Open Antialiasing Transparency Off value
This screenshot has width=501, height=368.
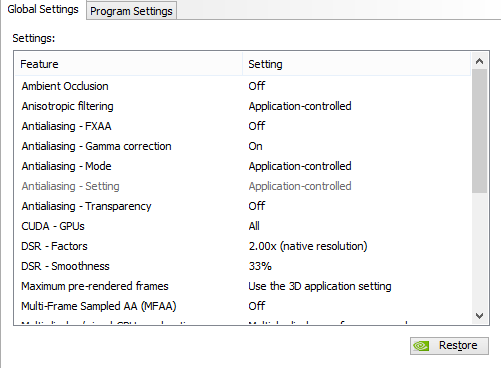[257, 206]
